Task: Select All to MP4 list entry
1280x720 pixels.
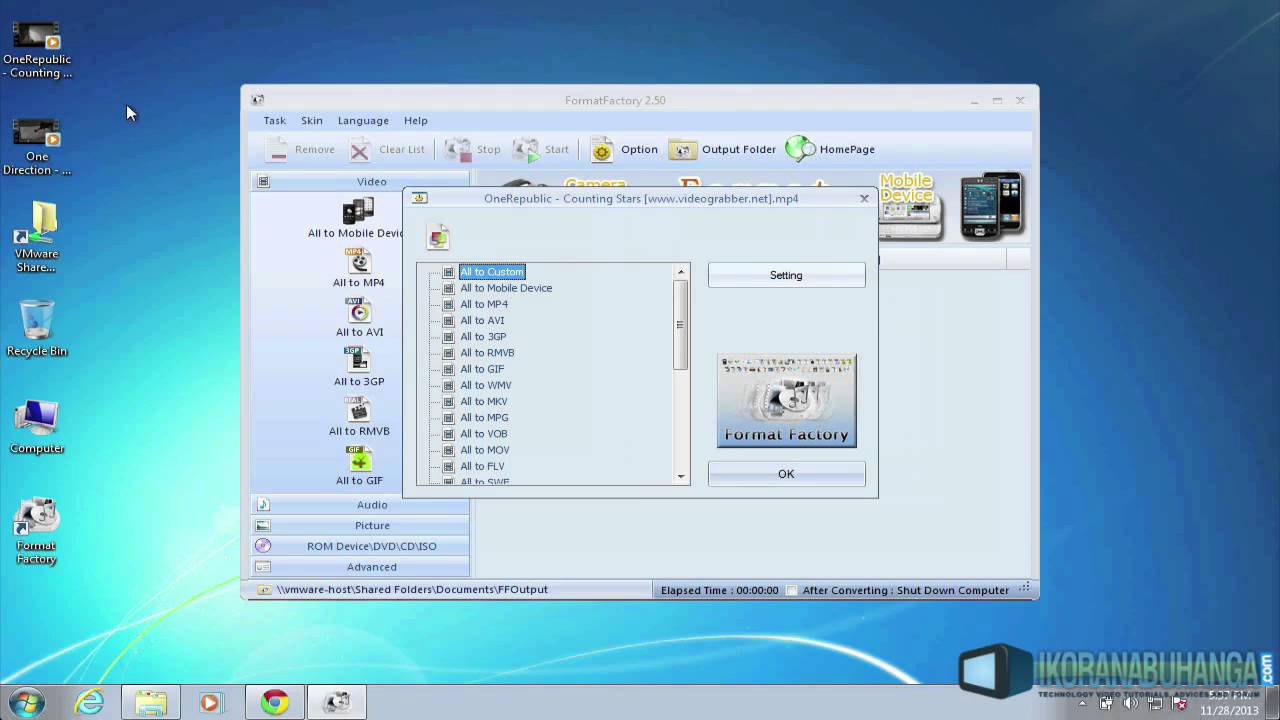Action: pos(484,304)
